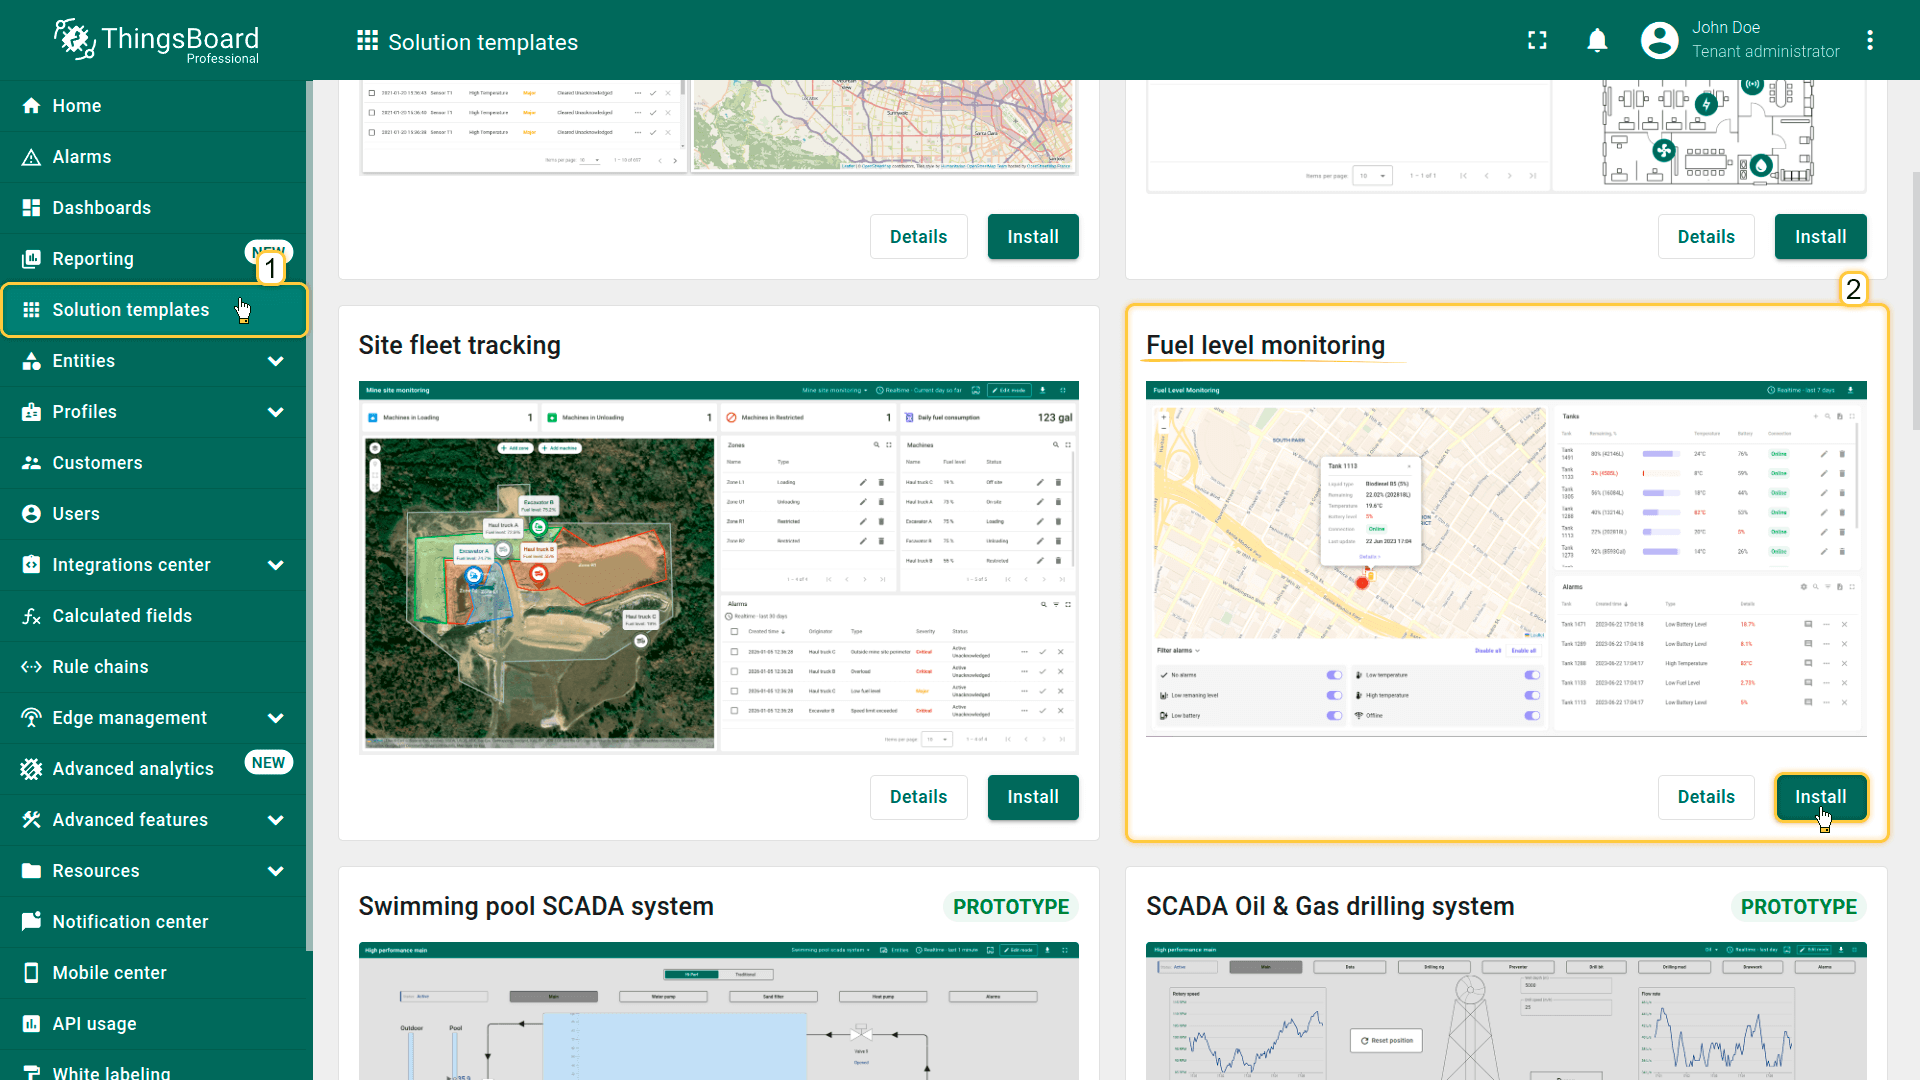Click John Doe profile avatar
The image size is (1920, 1080).
tap(1659, 40)
